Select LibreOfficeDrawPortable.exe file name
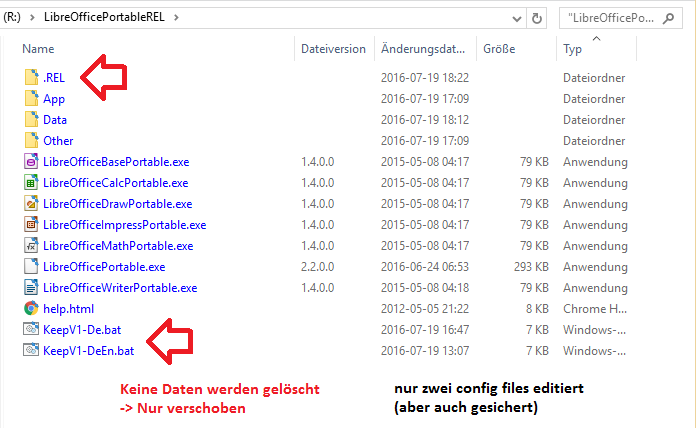Screen dimensions: 696x428 pyautogui.click(x=118, y=204)
